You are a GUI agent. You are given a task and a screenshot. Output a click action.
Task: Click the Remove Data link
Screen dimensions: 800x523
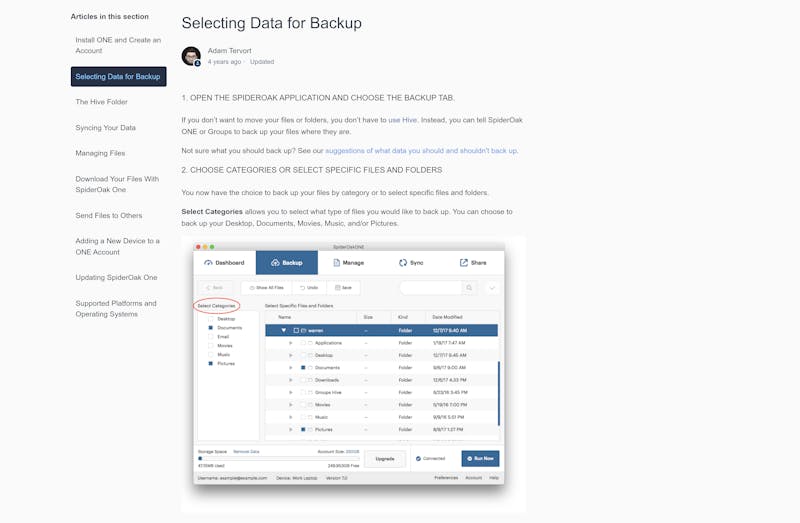[x=246, y=452]
